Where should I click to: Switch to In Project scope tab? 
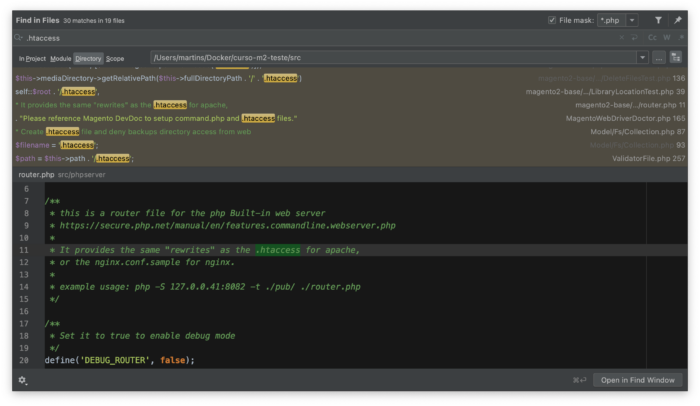[32, 59]
